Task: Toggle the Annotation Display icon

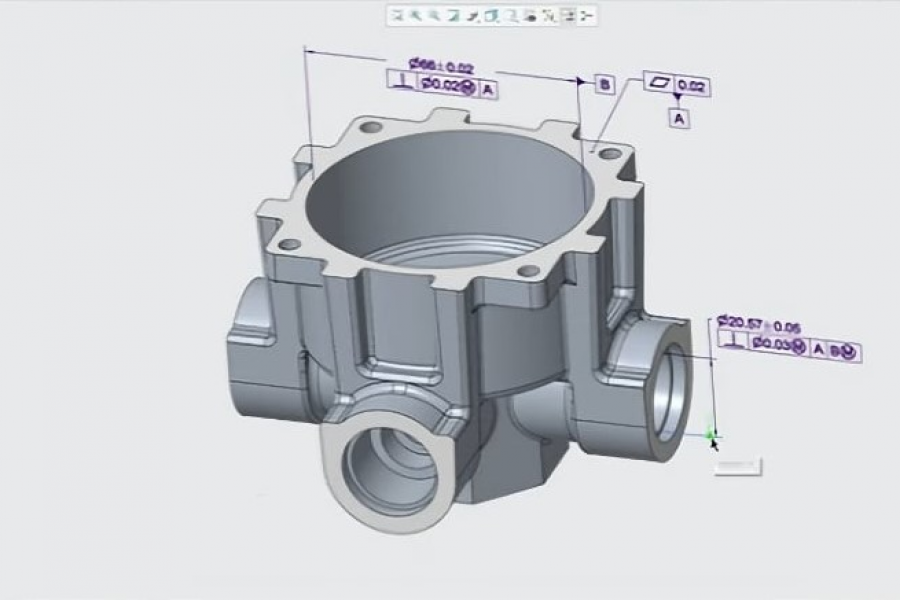Action: (x=569, y=16)
